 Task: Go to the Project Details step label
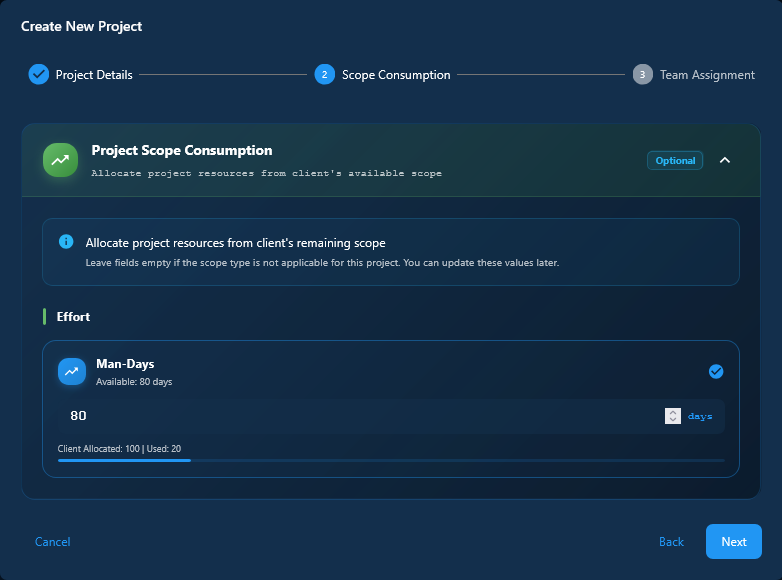click(94, 75)
